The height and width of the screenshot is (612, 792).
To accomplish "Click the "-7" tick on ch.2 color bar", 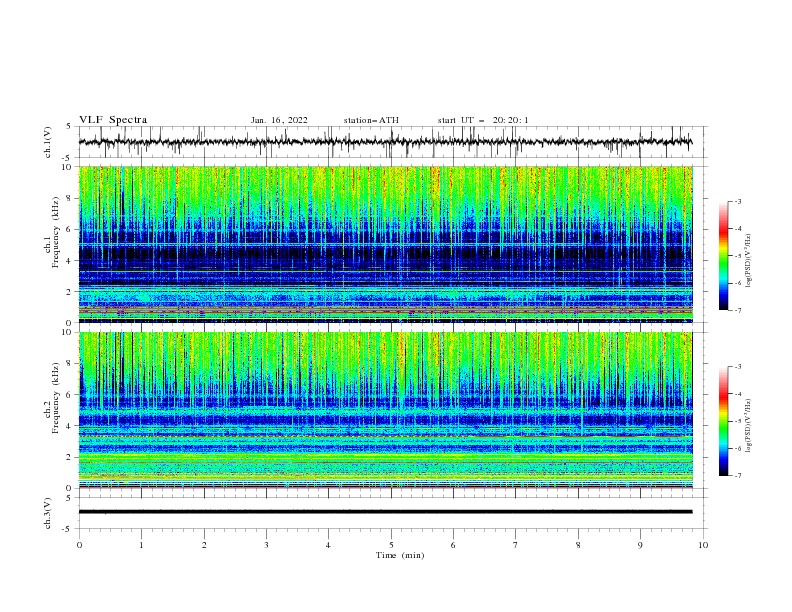I will click(738, 476).
